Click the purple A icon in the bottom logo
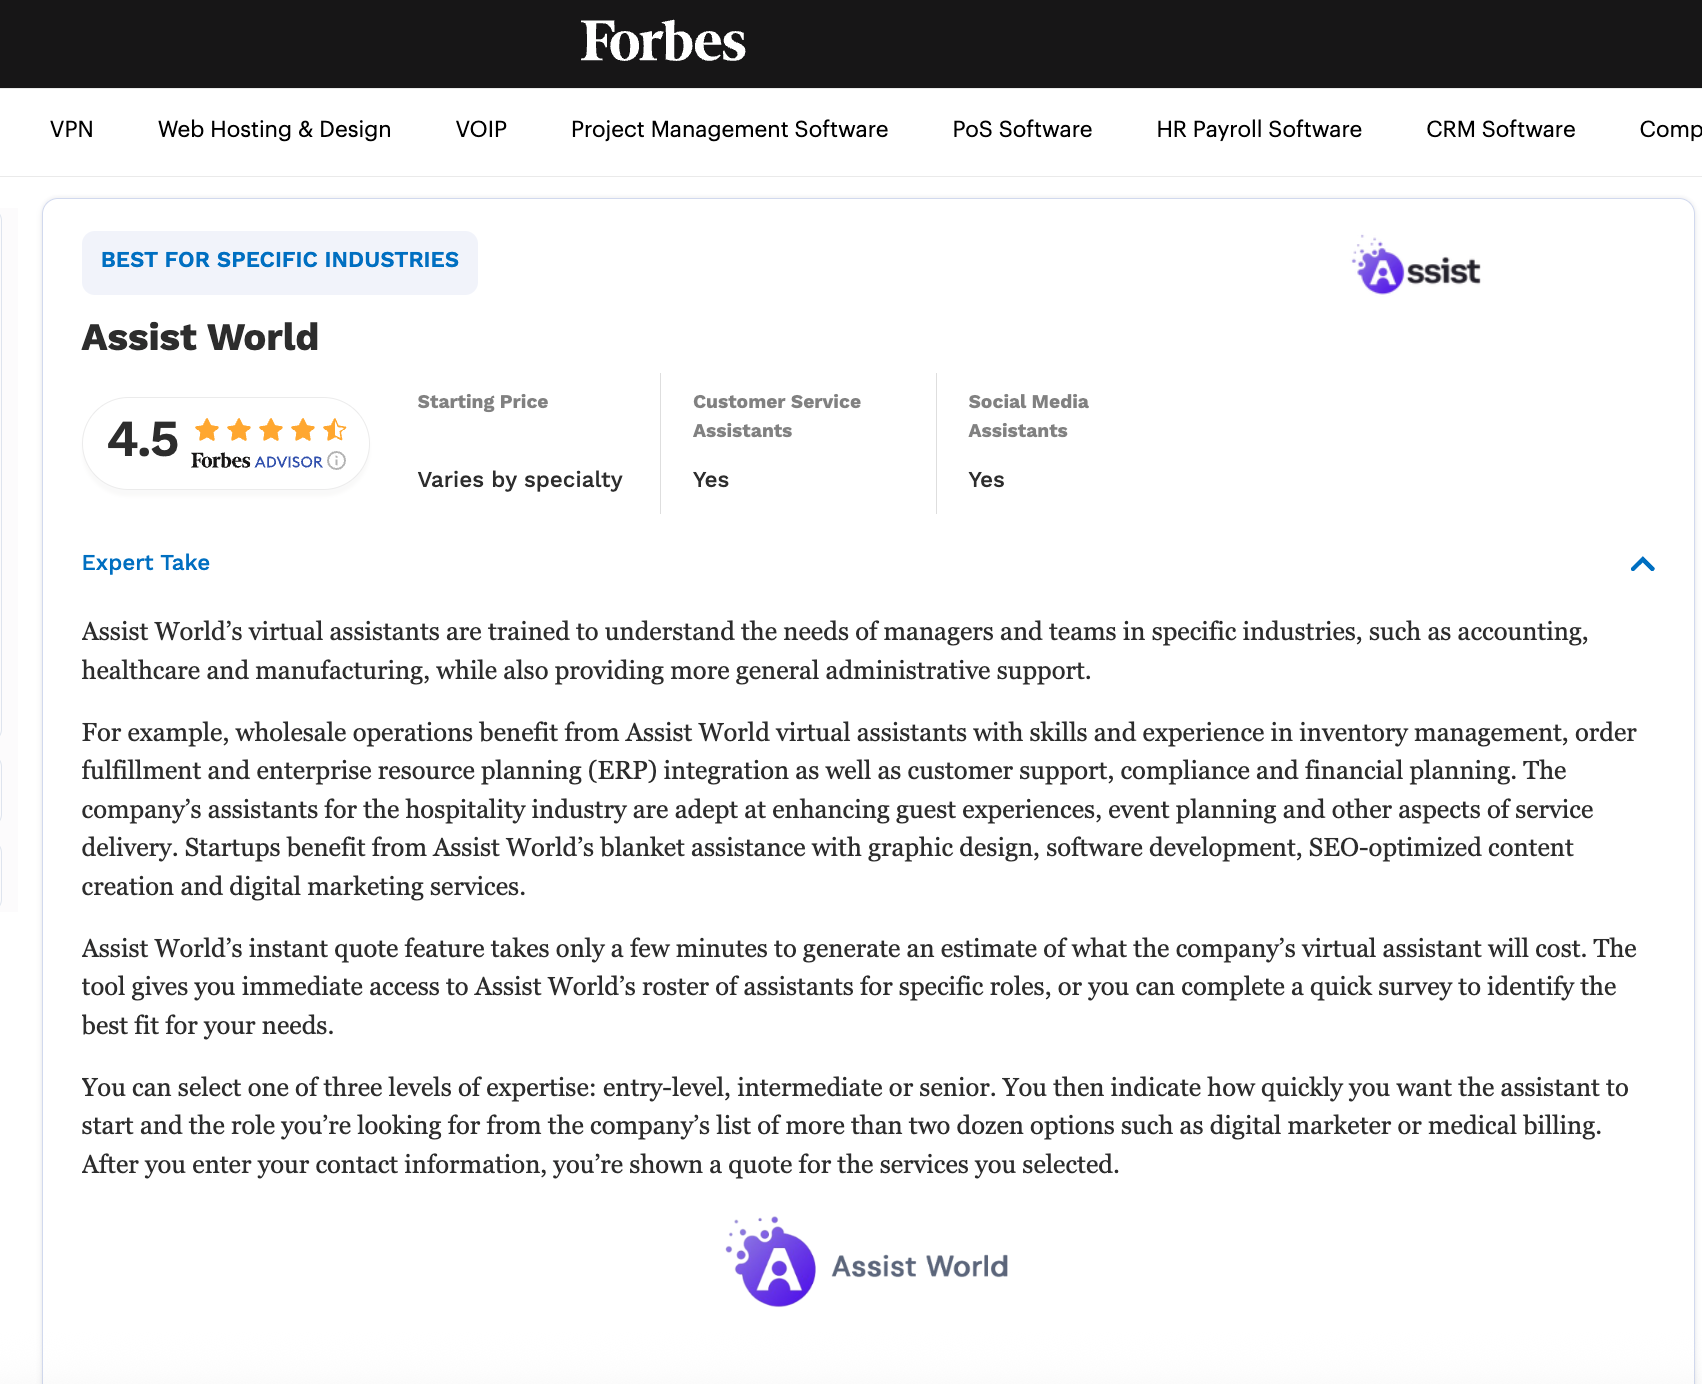 click(776, 1265)
